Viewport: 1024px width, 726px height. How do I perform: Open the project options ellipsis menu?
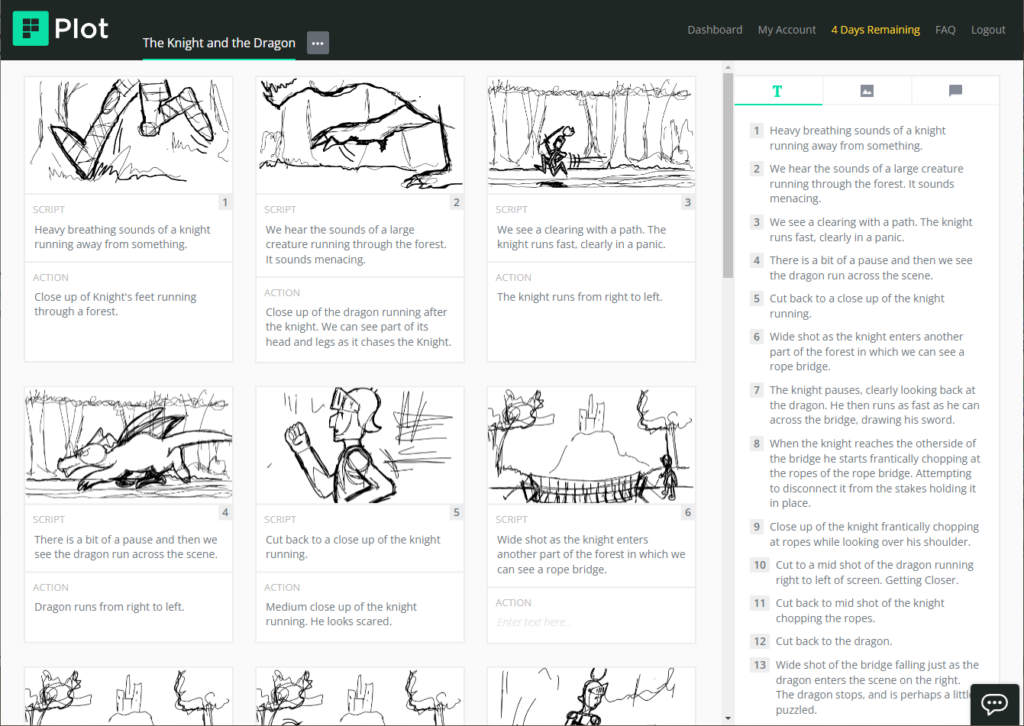(x=318, y=43)
